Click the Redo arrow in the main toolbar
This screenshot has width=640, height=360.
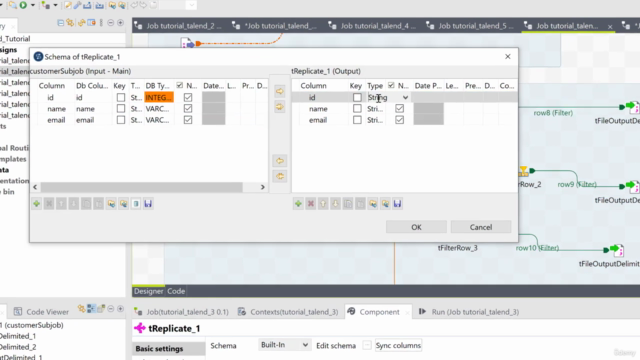(x=144, y=5)
